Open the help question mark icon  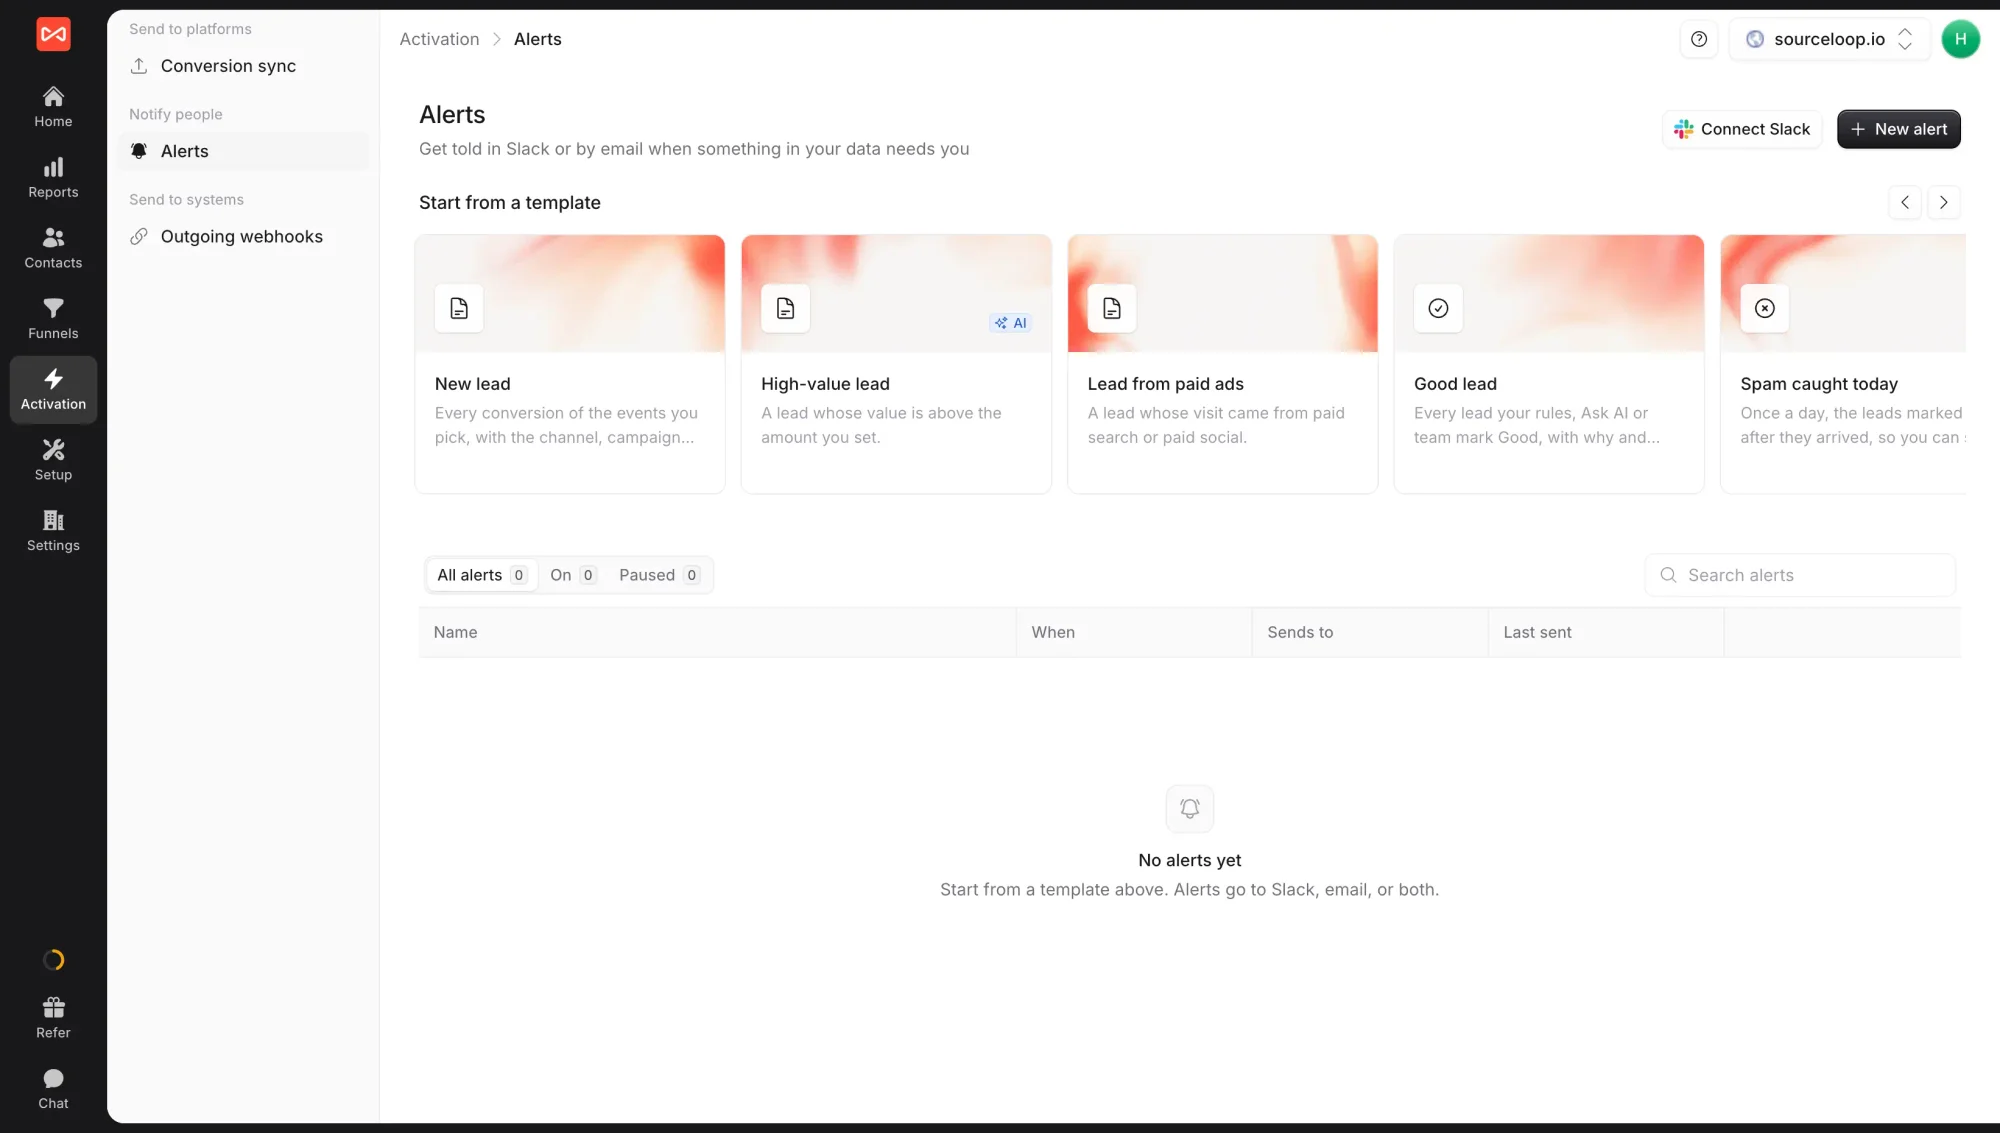tap(1699, 39)
